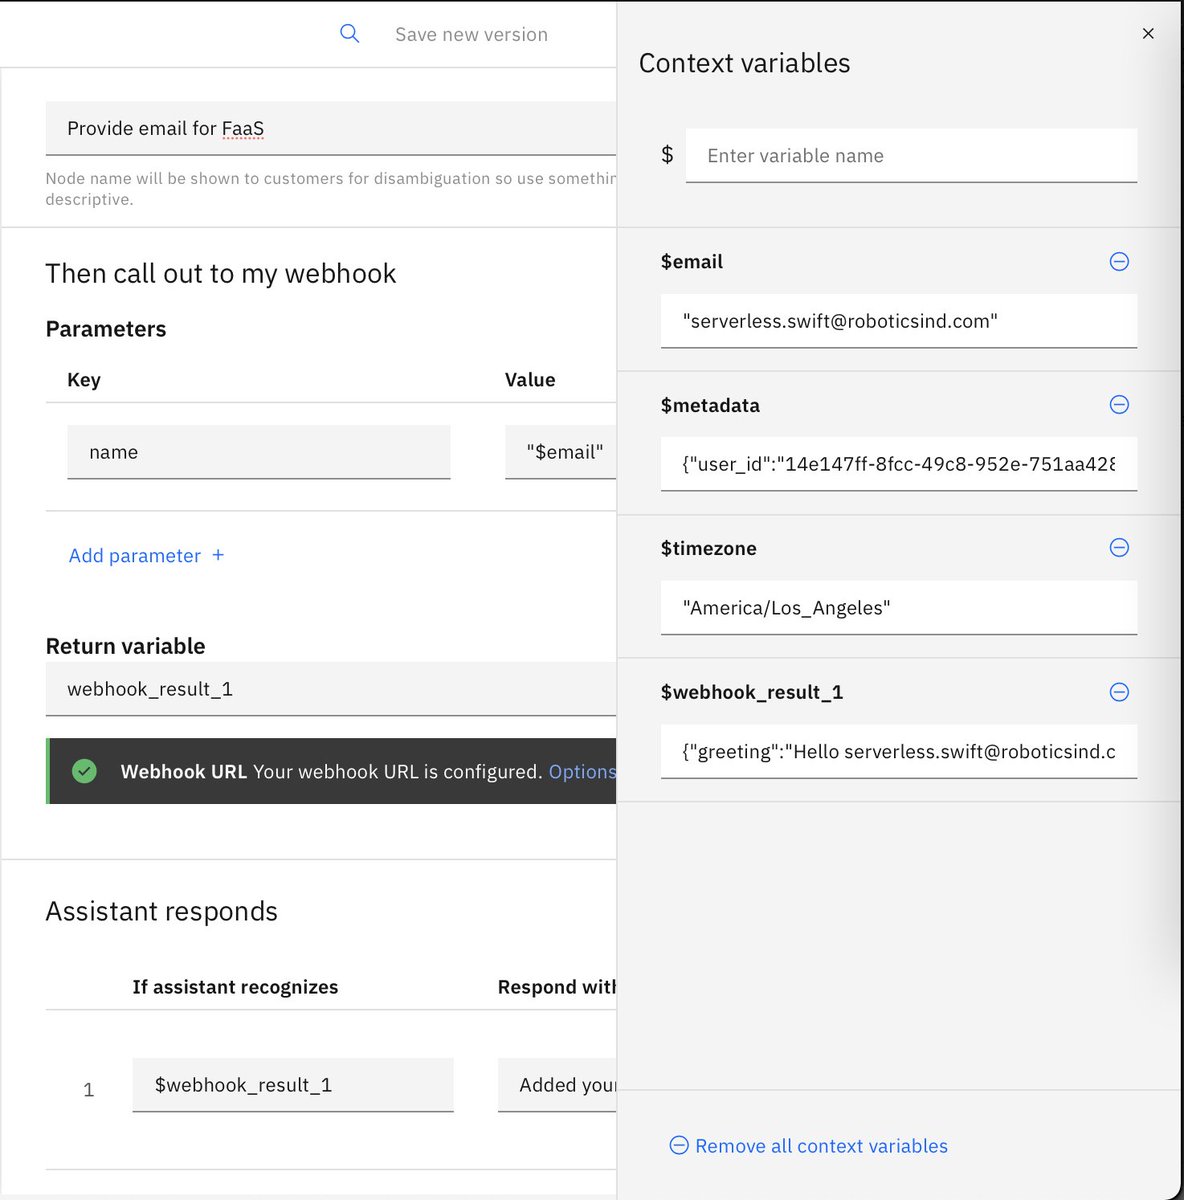Click the $timezone variable name label
This screenshot has width=1184, height=1200.
coord(709,548)
